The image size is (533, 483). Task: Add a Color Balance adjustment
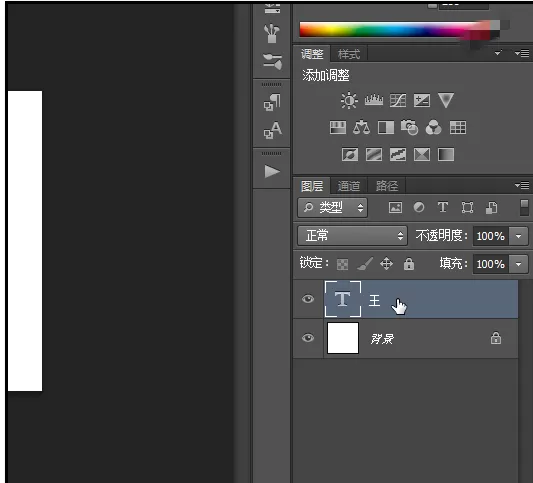(x=361, y=127)
